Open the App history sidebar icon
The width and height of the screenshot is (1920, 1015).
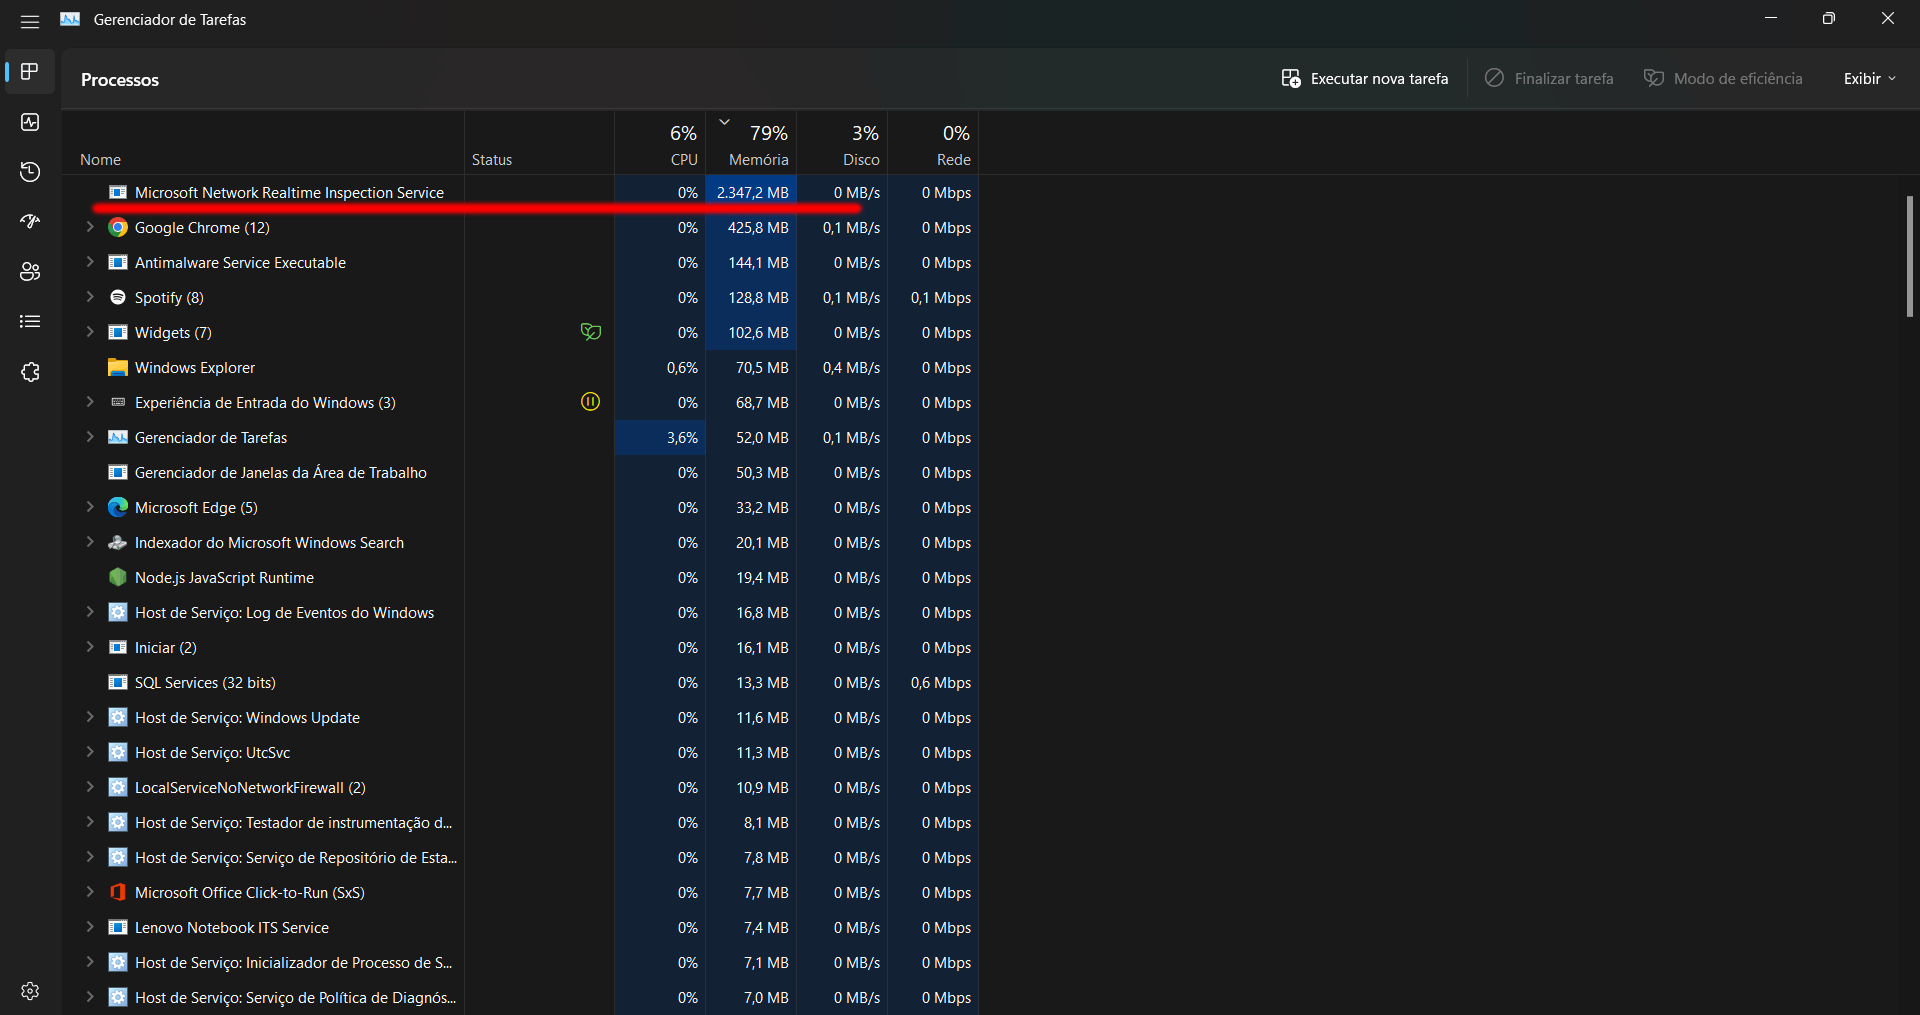point(30,172)
